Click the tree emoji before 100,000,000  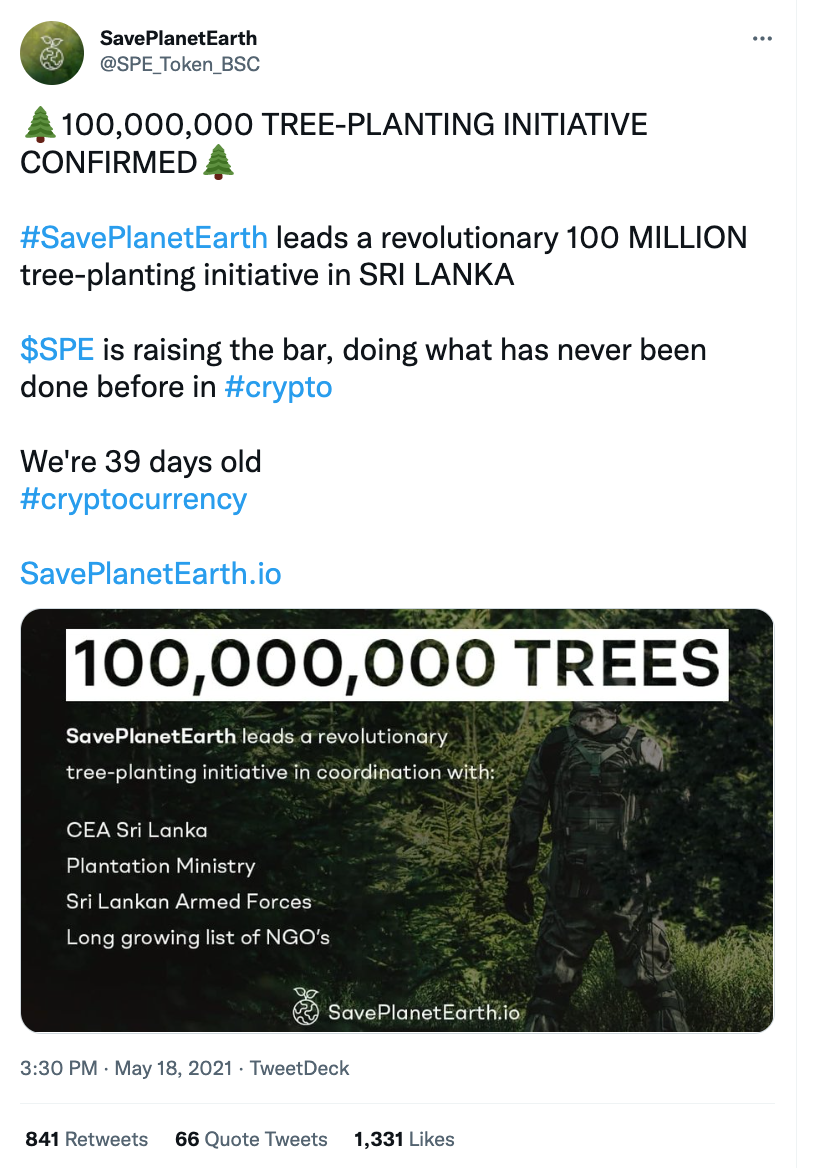39,127
